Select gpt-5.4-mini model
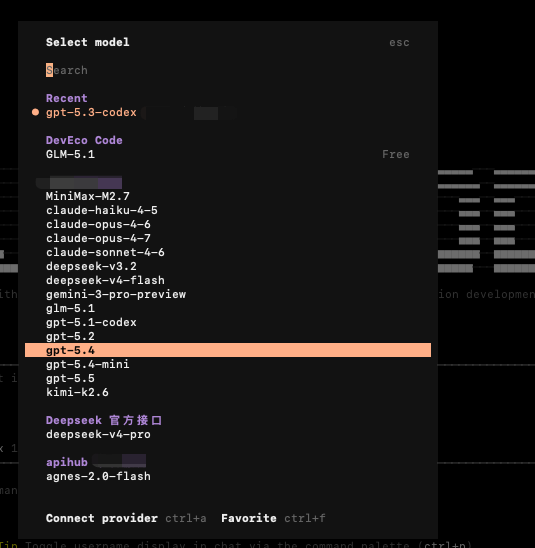Viewport: 535px width, 548px height. (88, 364)
